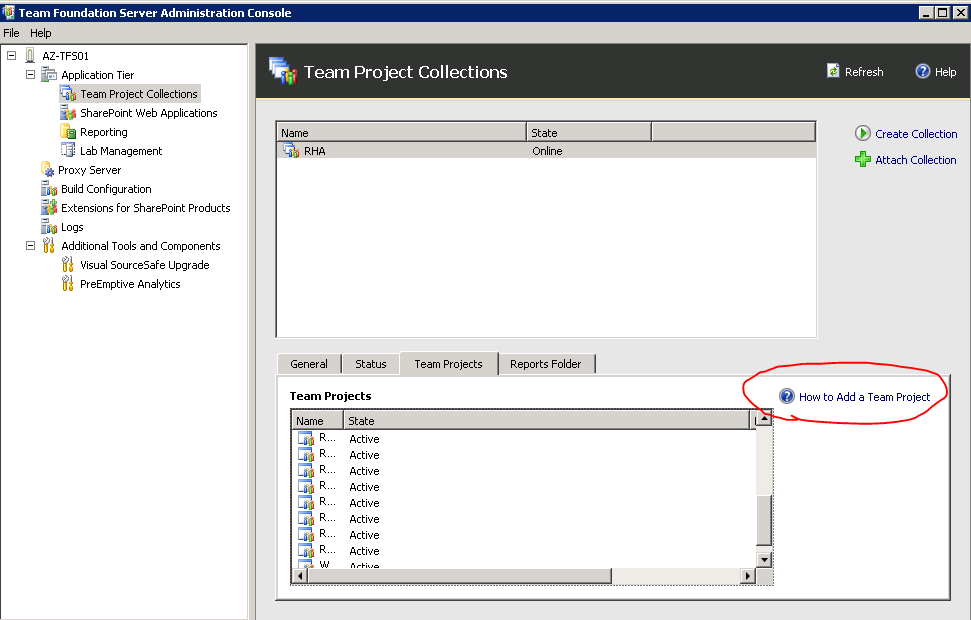Collapse Additional Tools and Components
The height and width of the screenshot is (620, 971).
[x=29, y=245]
